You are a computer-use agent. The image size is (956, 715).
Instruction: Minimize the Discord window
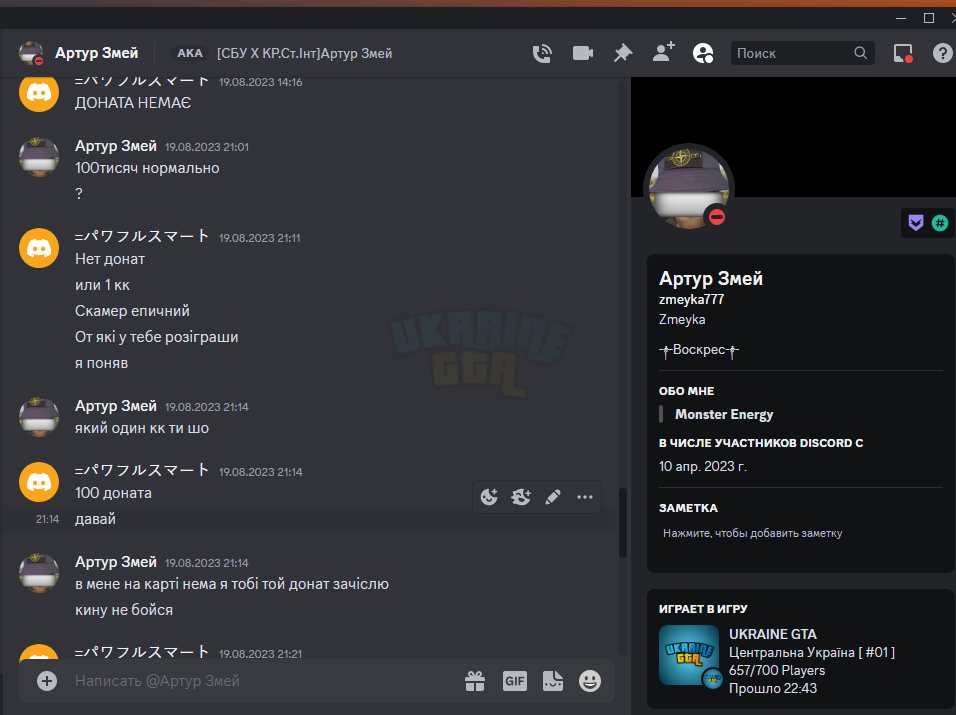[x=901, y=18]
